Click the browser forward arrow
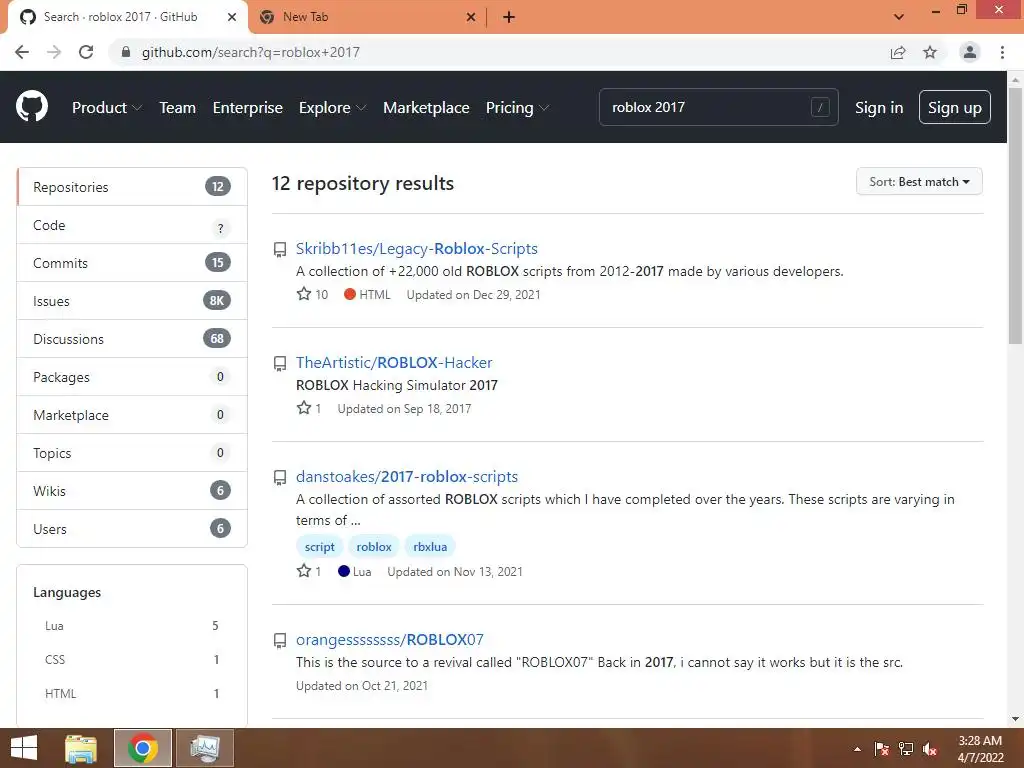This screenshot has width=1024, height=768. point(54,52)
